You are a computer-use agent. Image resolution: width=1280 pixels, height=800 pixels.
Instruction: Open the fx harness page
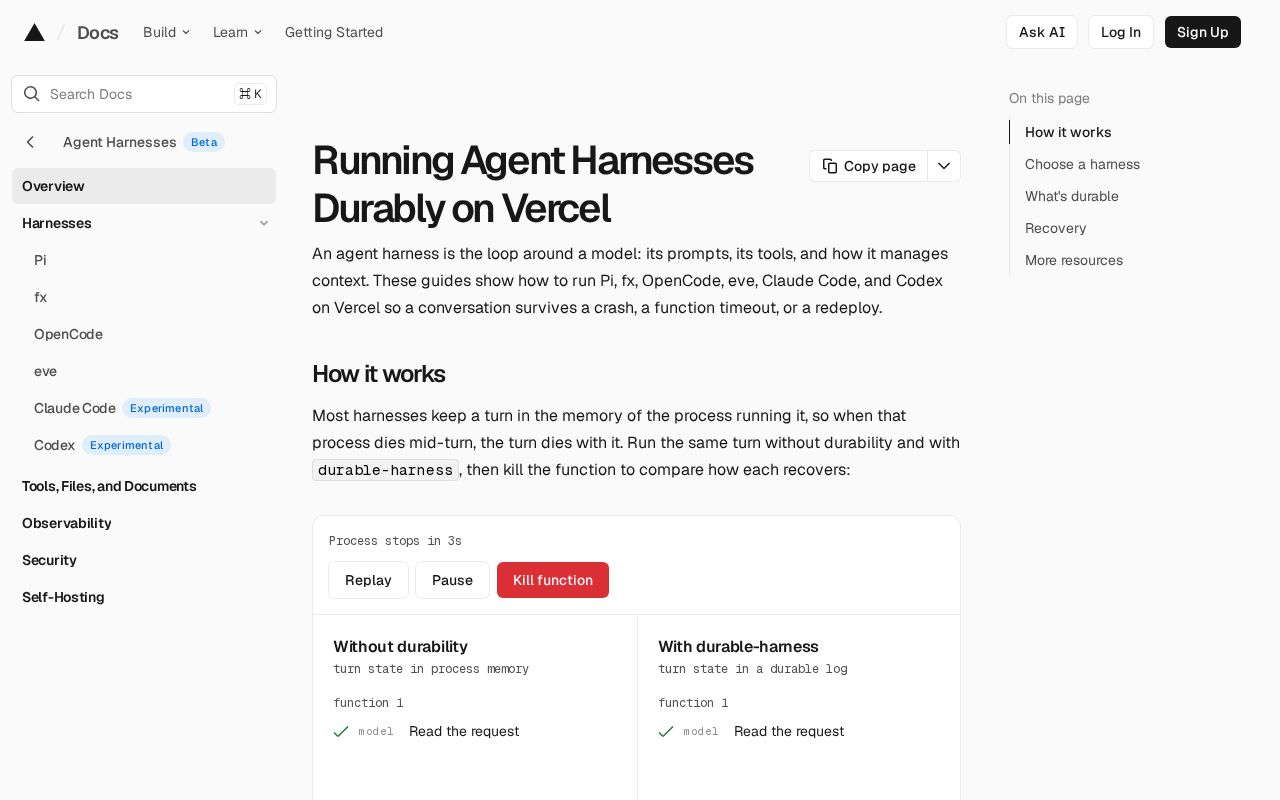(x=40, y=297)
